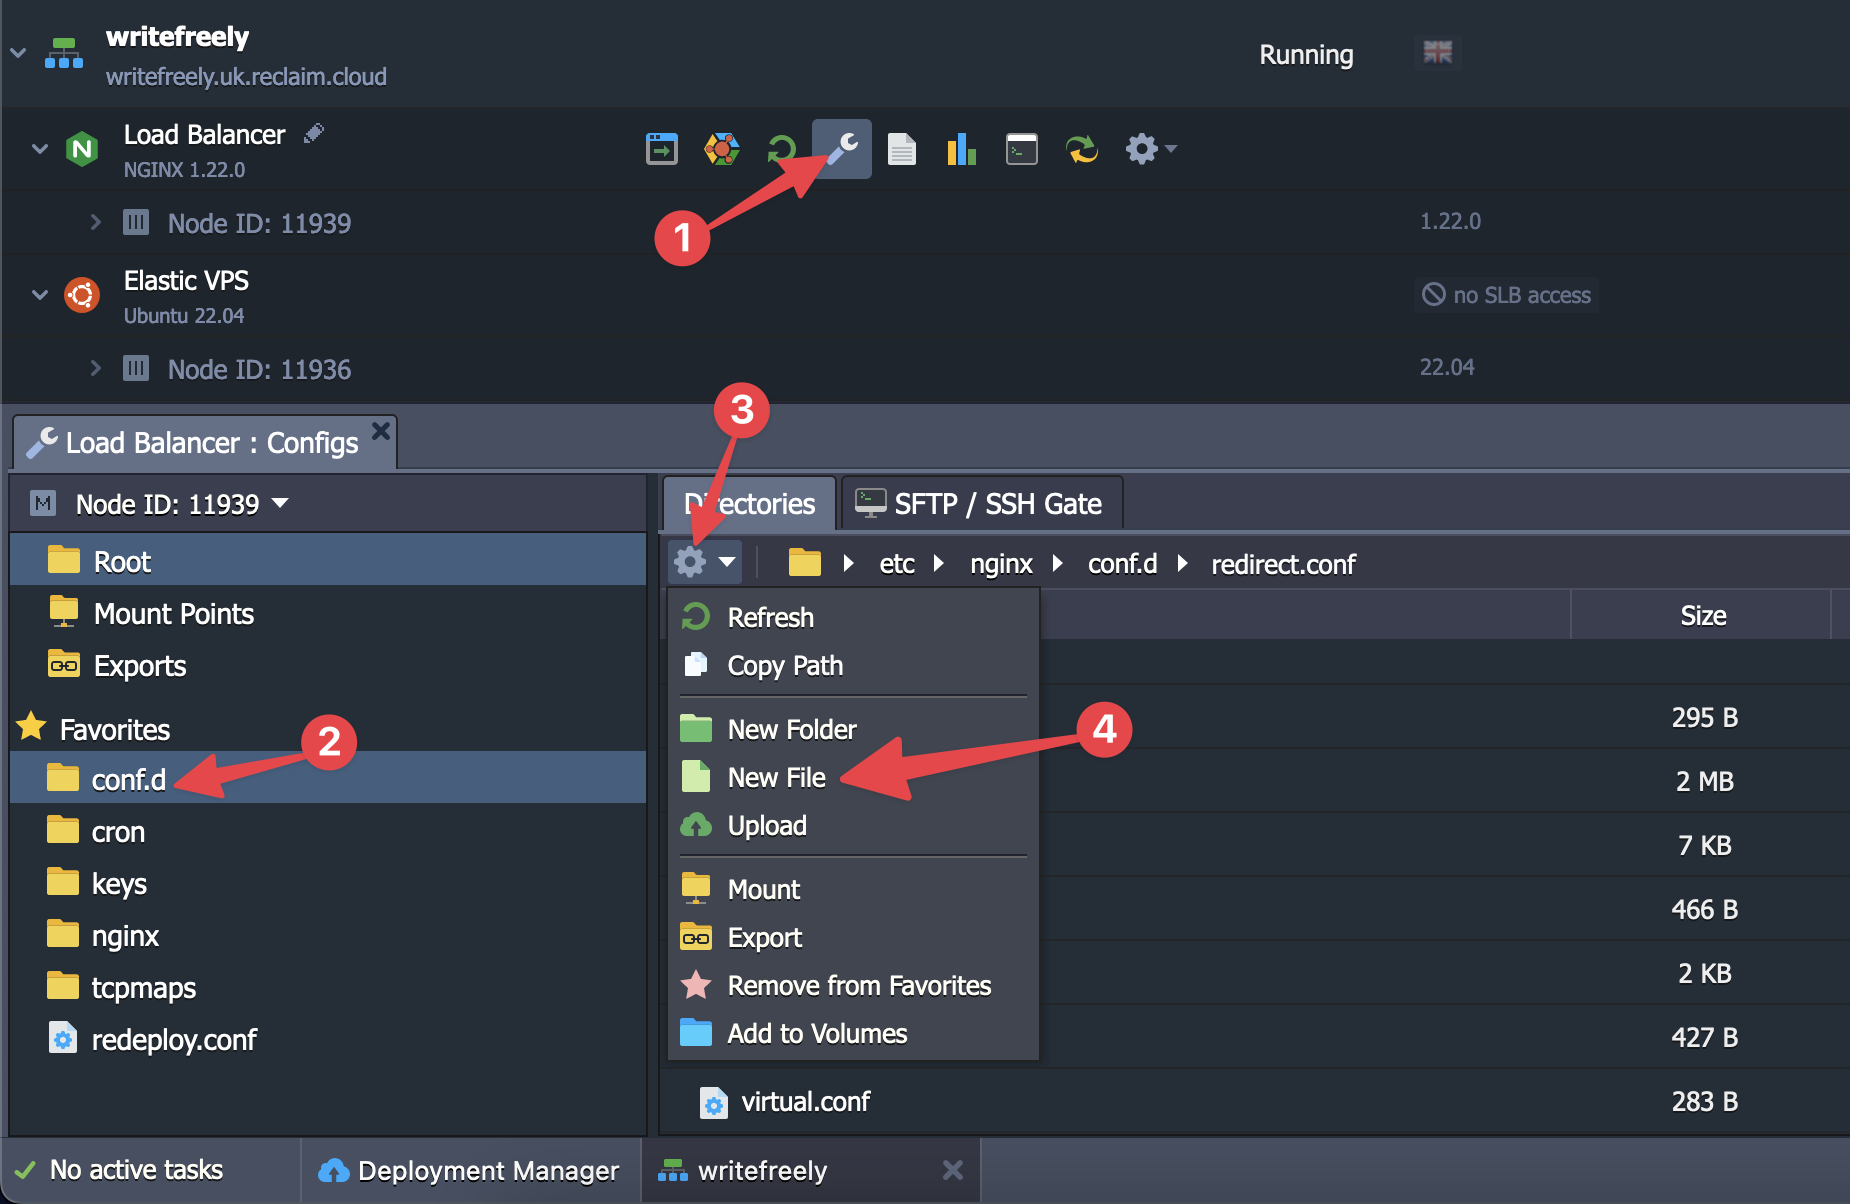Open the conf.d favorite folder
Image resolution: width=1850 pixels, height=1204 pixels.
pos(328,779)
